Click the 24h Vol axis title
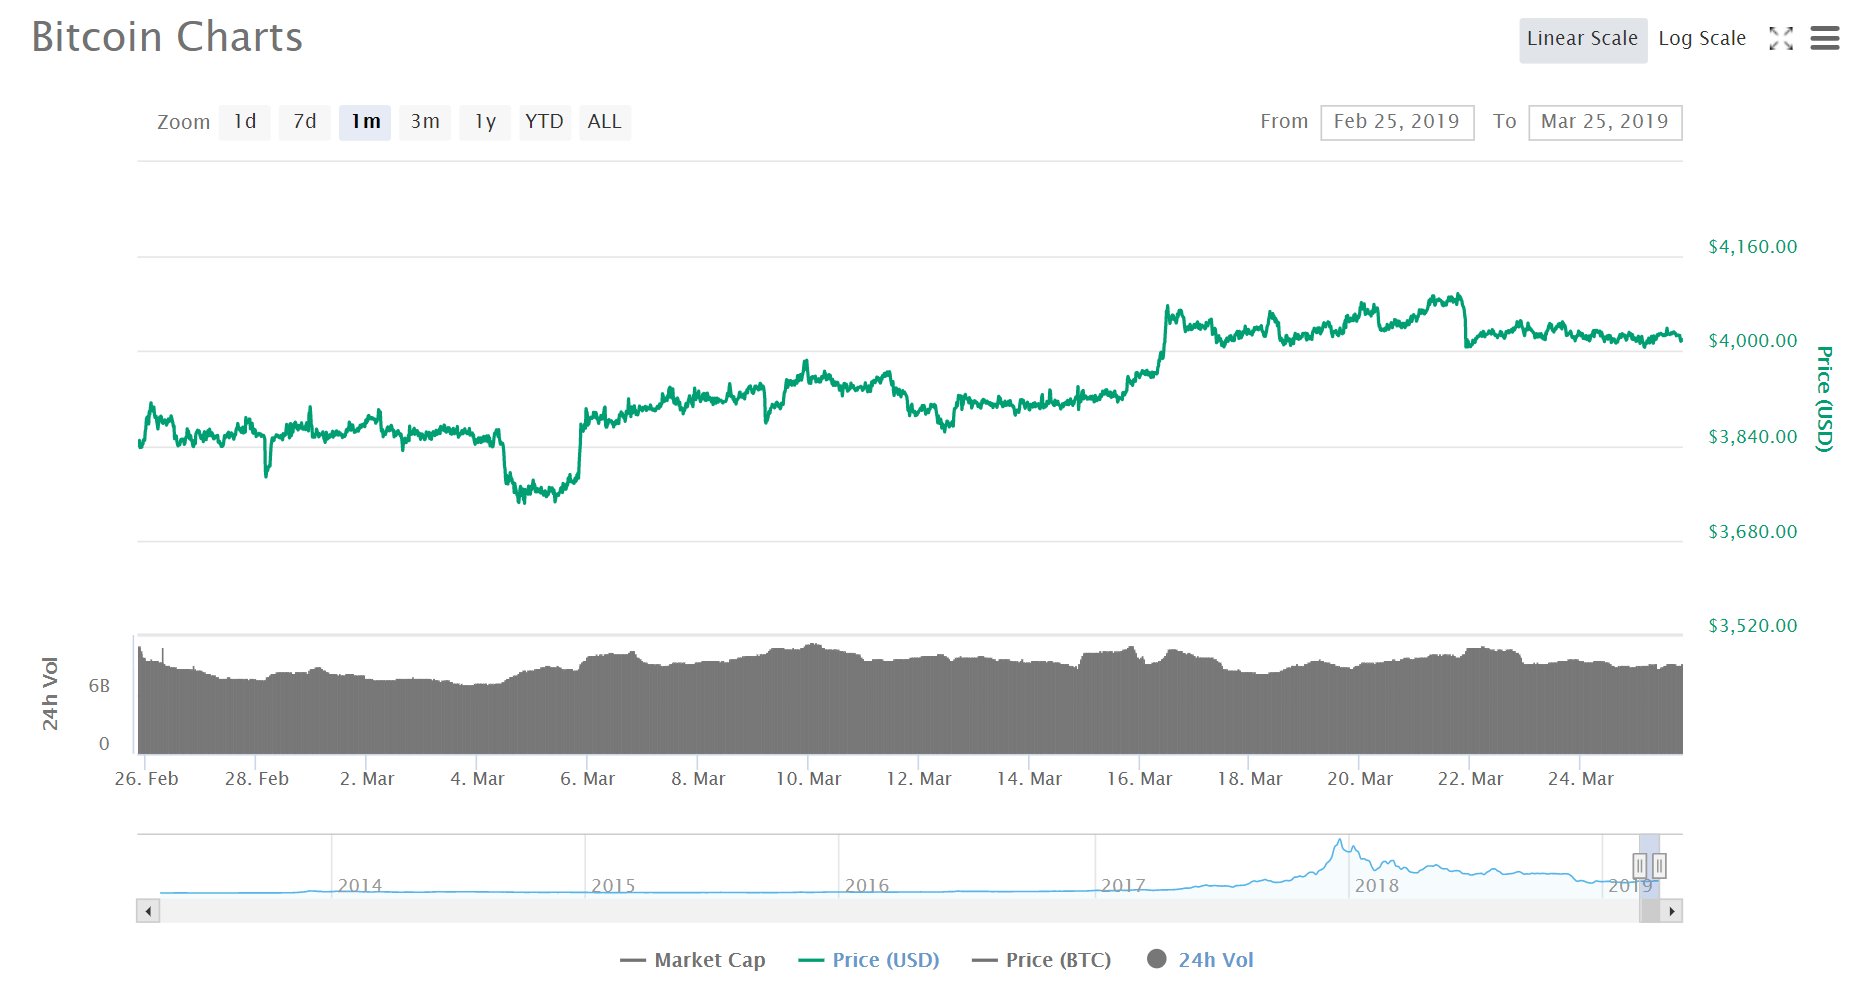Screen dimensions: 1857x988 [50, 693]
